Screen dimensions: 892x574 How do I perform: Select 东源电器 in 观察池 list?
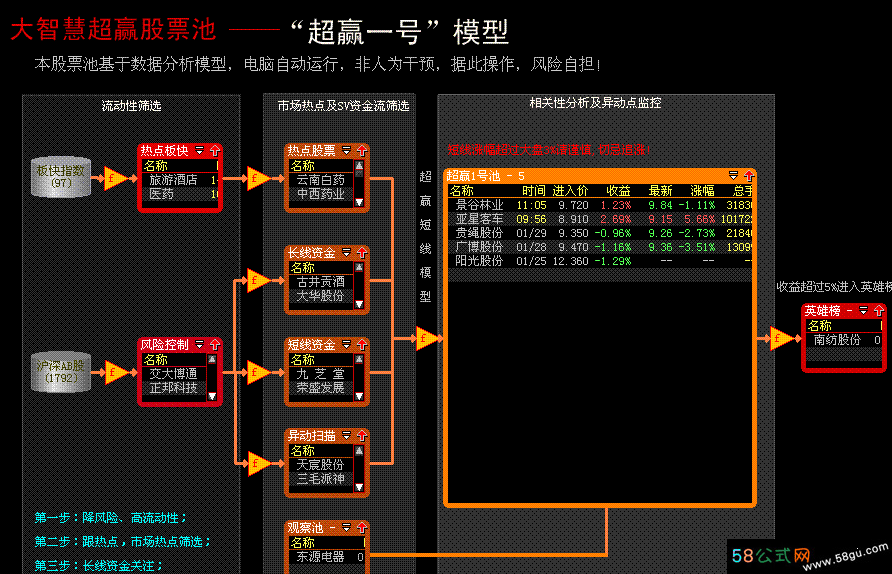click(320, 557)
